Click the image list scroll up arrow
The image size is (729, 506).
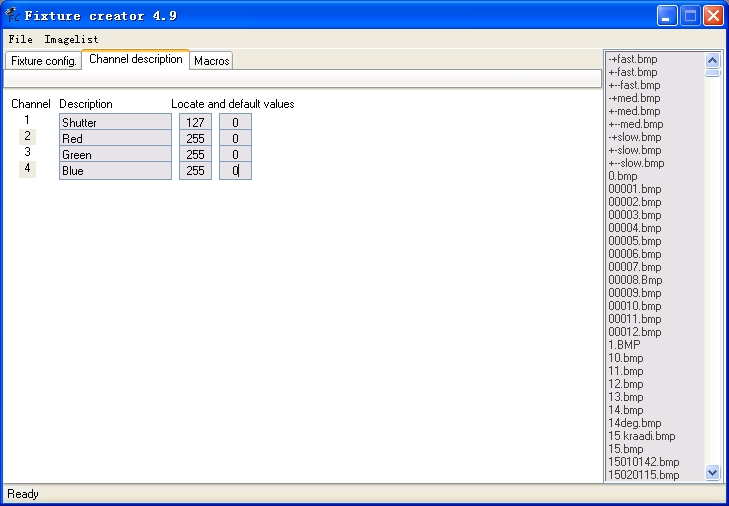click(712, 60)
